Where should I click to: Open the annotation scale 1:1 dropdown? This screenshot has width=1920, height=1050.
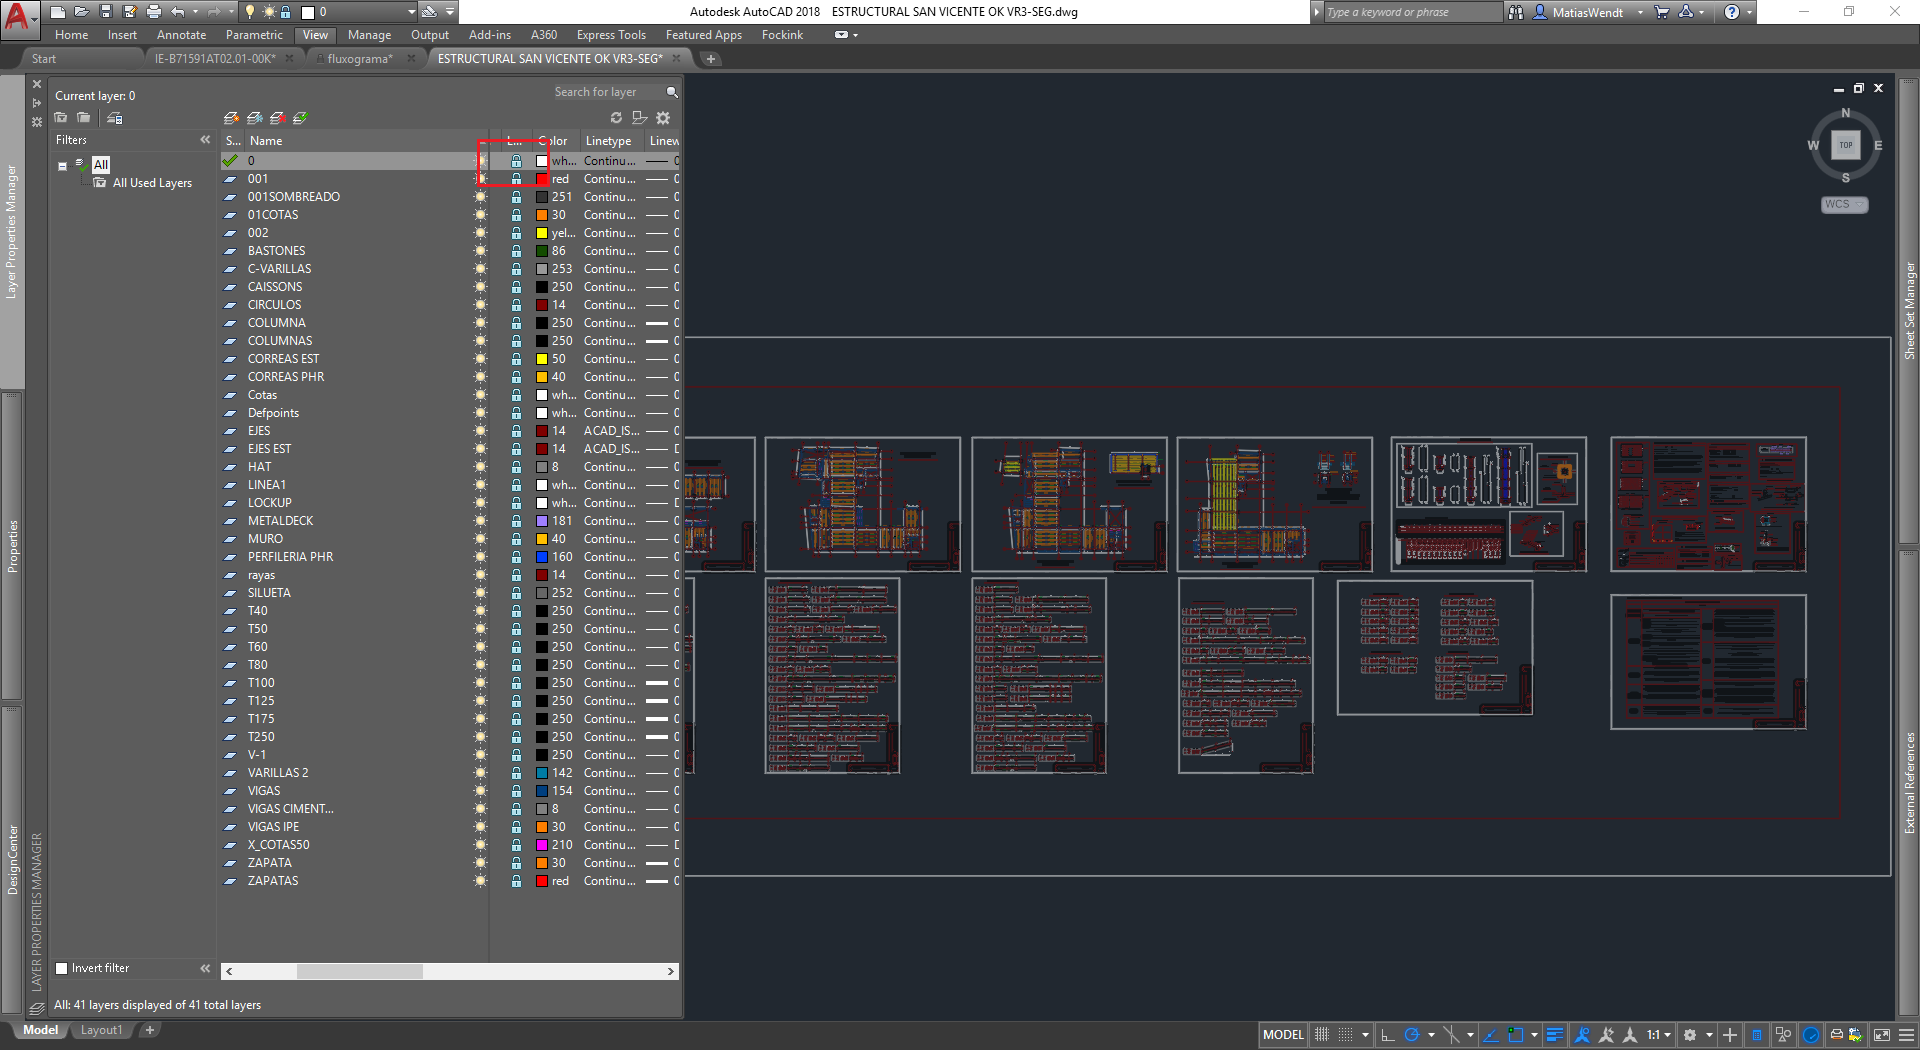(1667, 1035)
